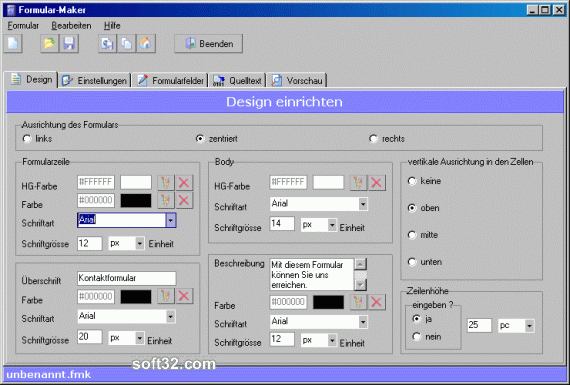Switch to the Einstellungen tab

point(95,80)
